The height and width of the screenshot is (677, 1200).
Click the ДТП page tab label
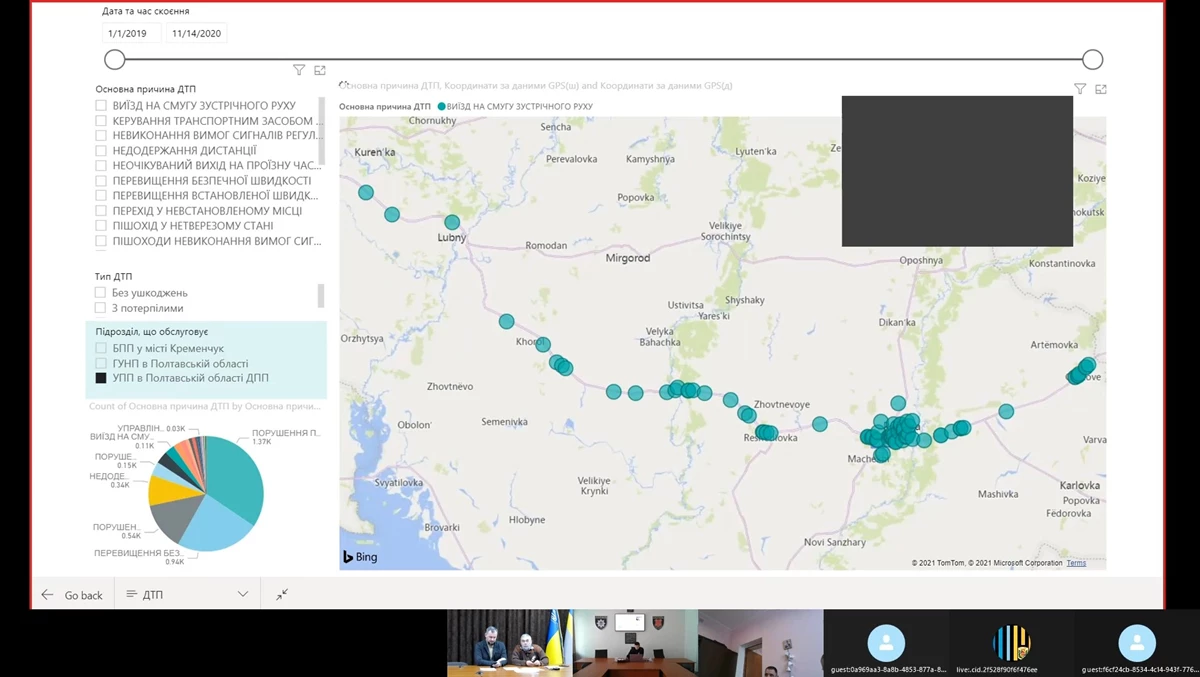[152, 595]
